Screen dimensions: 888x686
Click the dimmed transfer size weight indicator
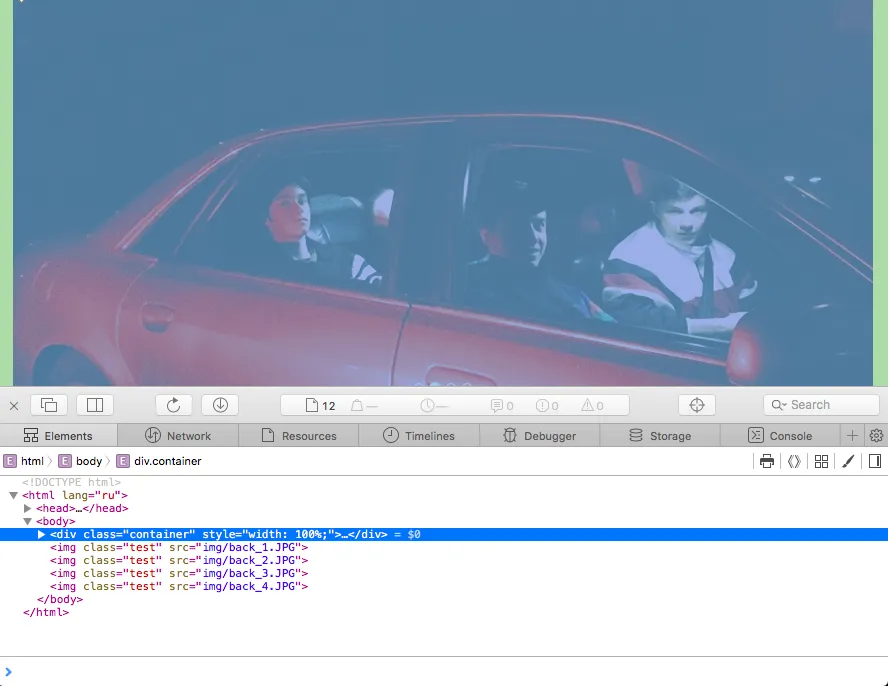tap(364, 406)
